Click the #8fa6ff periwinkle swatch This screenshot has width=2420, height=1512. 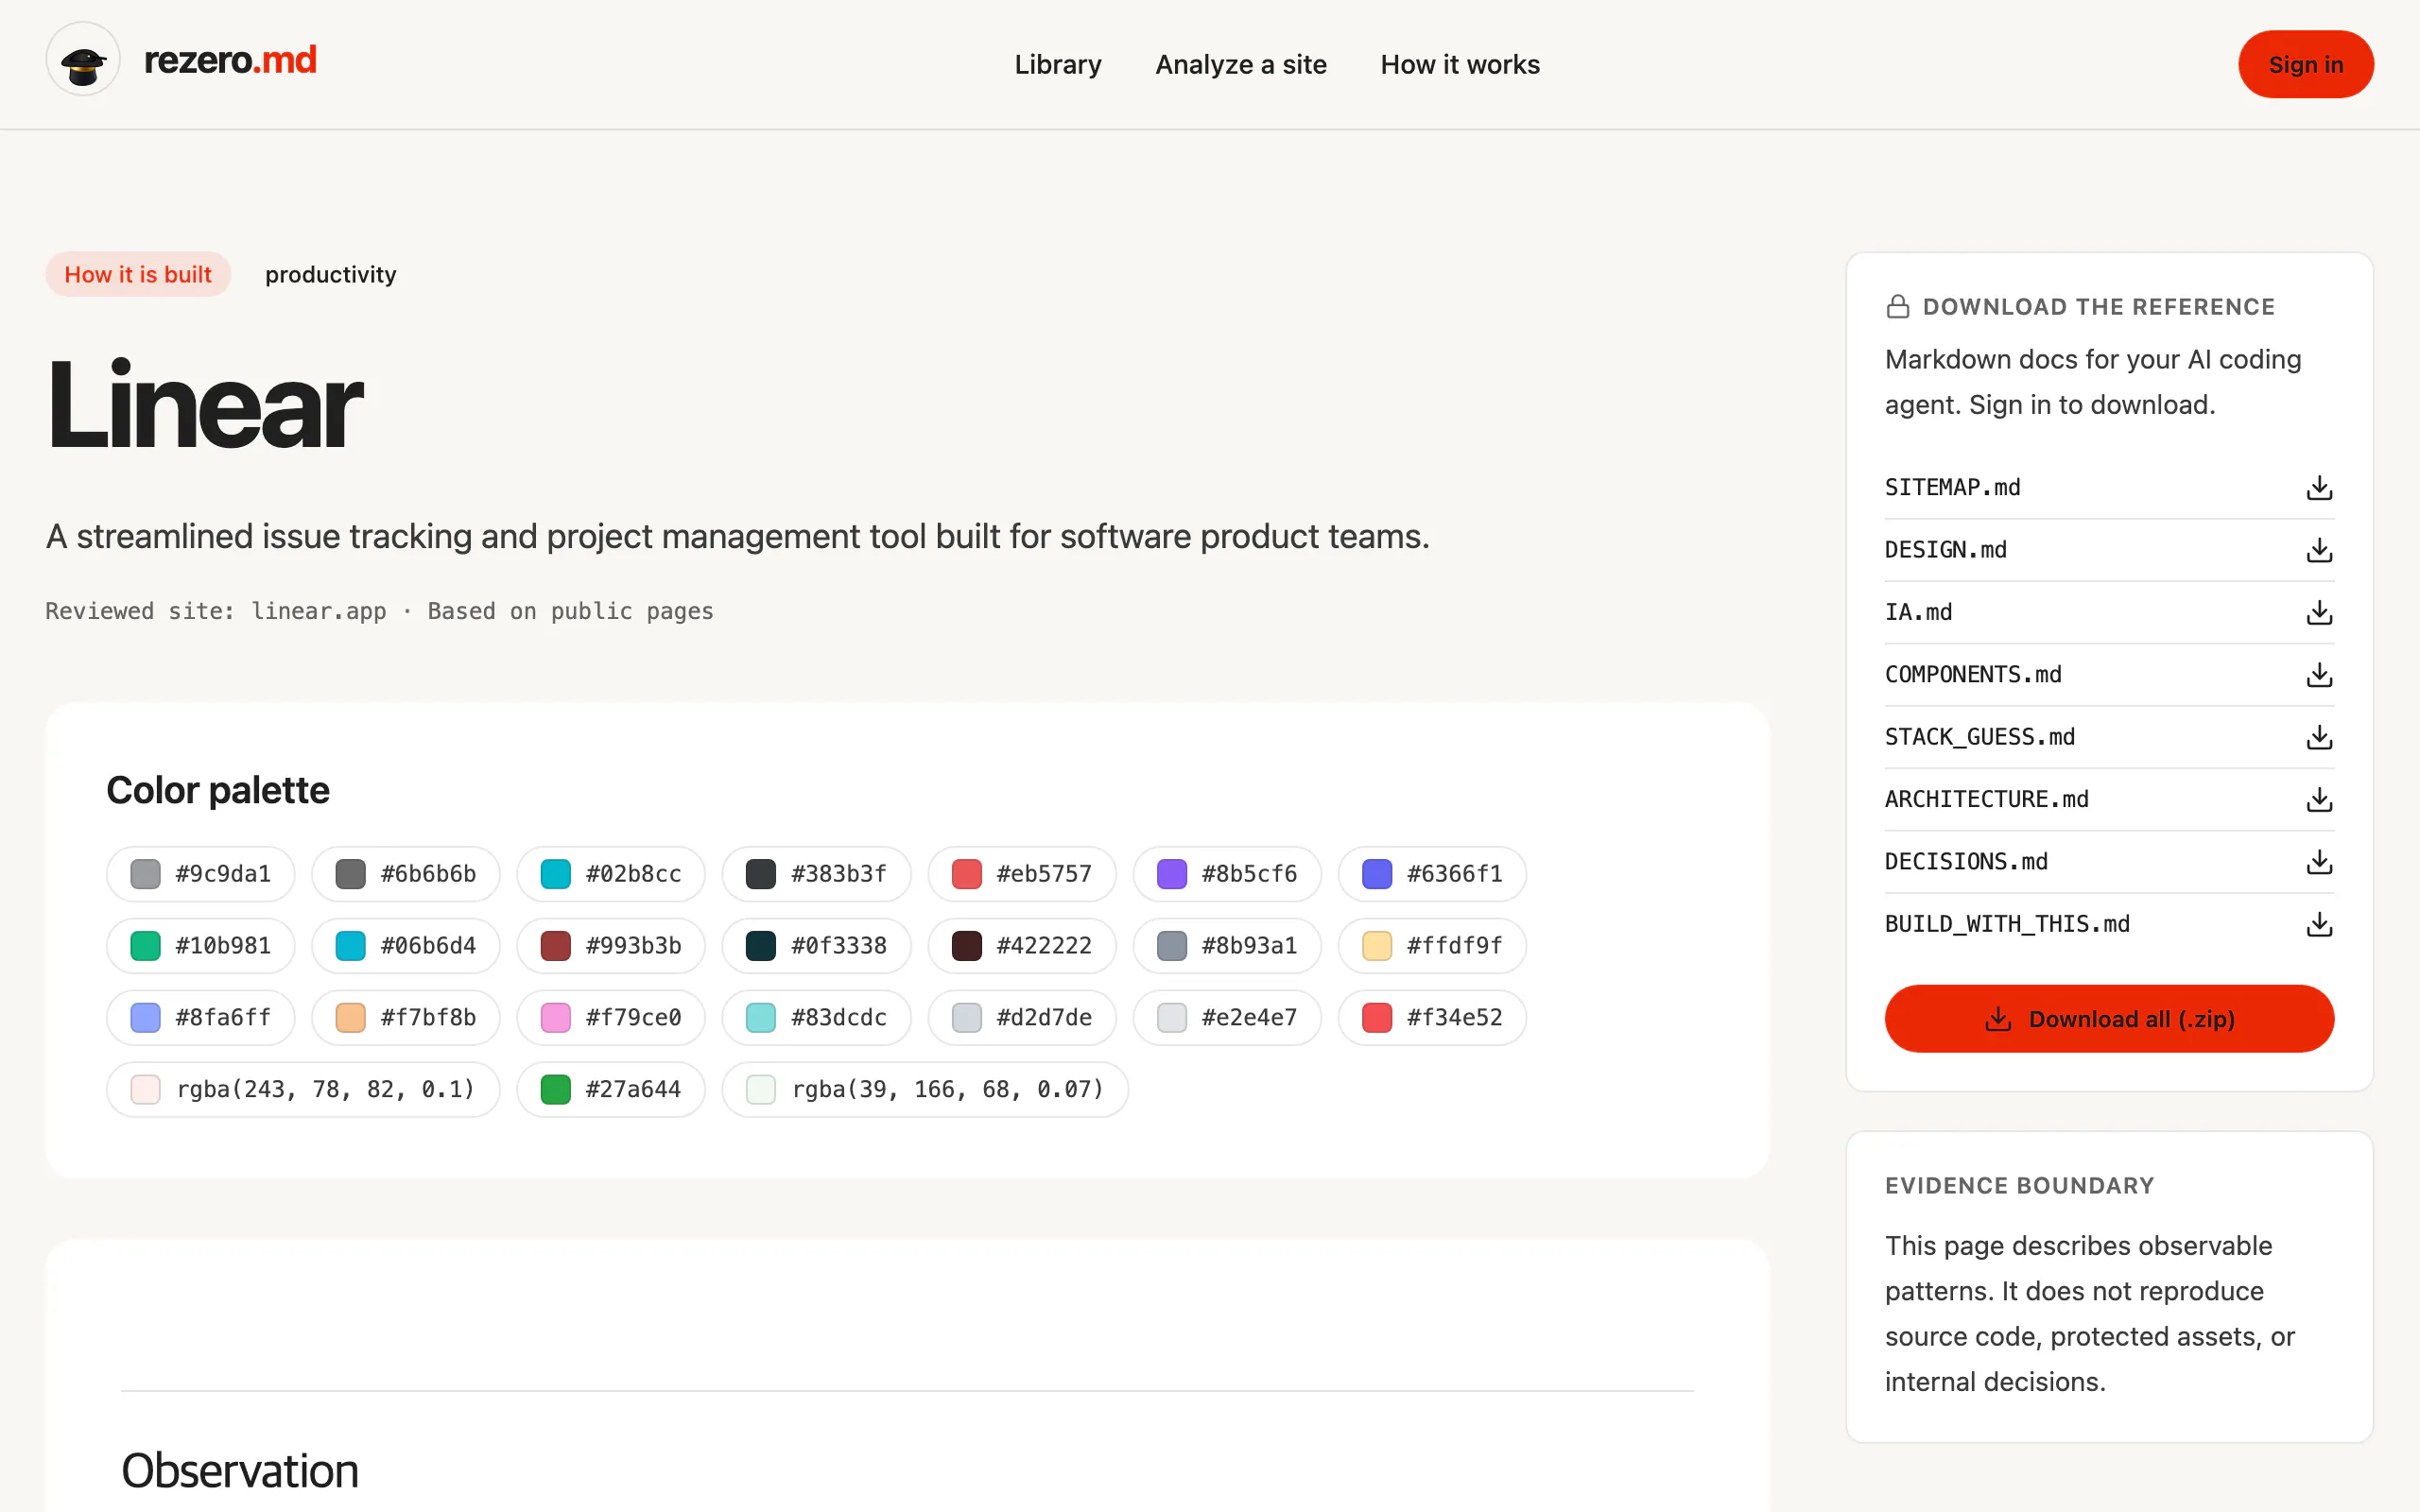click(201, 1018)
